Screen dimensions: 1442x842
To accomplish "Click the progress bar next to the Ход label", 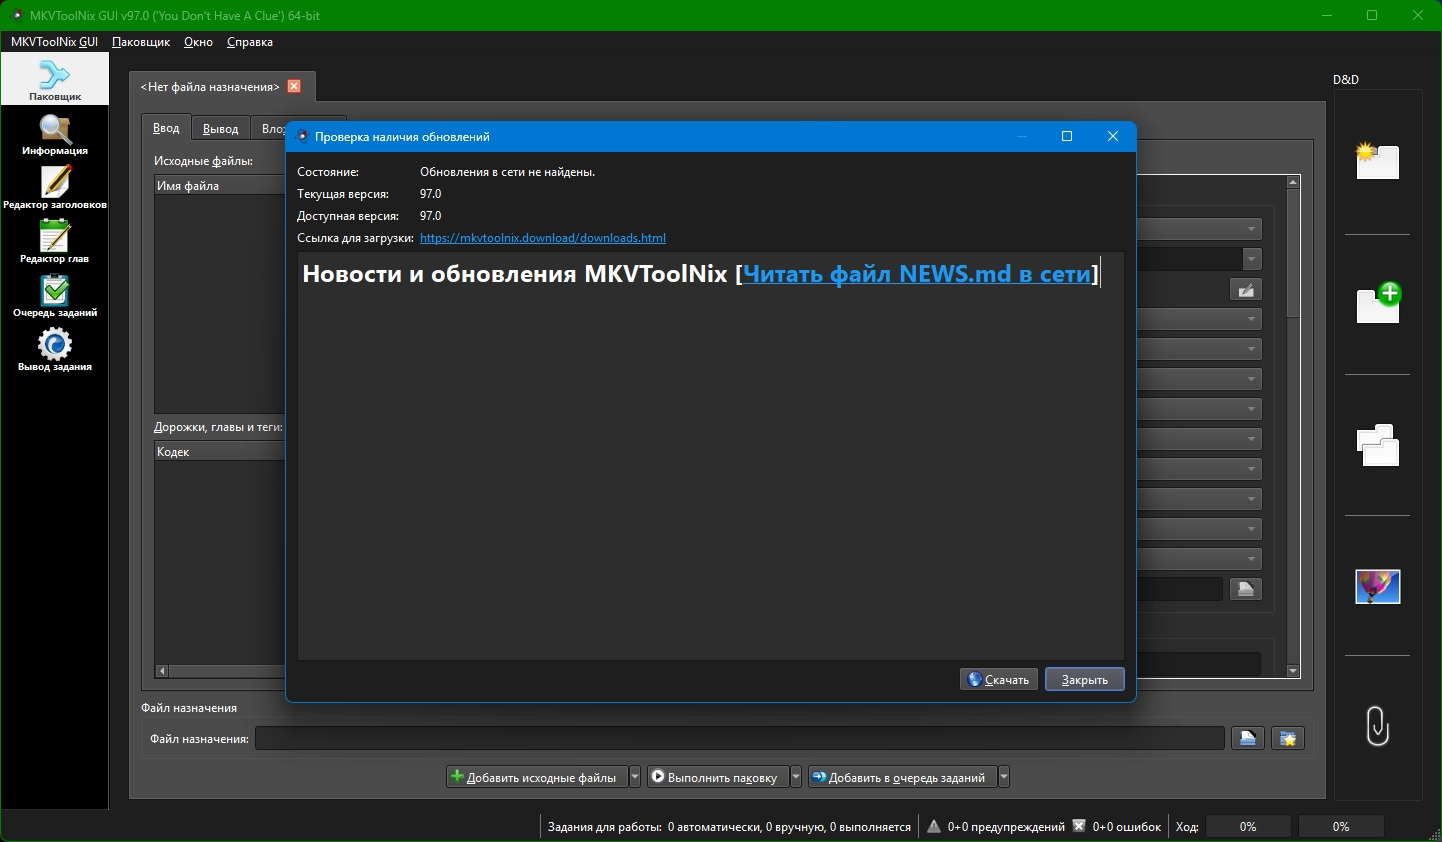I will click(x=1248, y=827).
